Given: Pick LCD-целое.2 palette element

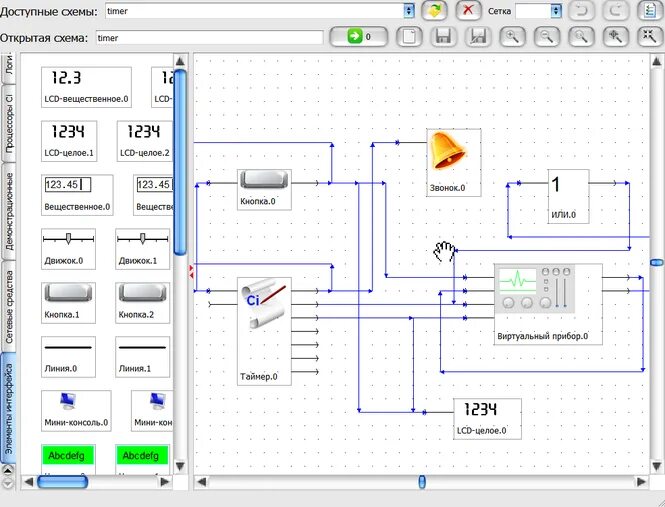Looking at the screenshot, I should pyautogui.click(x=145, y=141).
